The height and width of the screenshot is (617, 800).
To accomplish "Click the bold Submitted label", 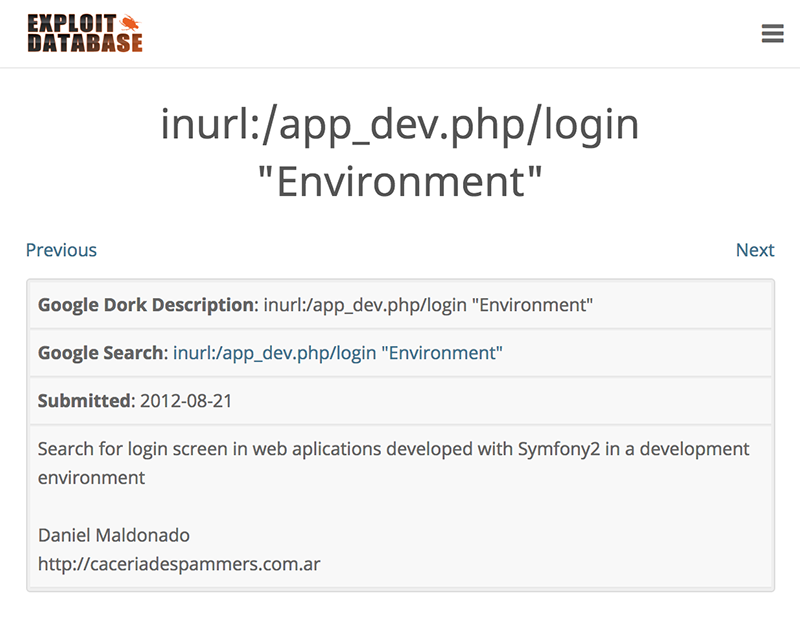I will [x=84, y=401].
